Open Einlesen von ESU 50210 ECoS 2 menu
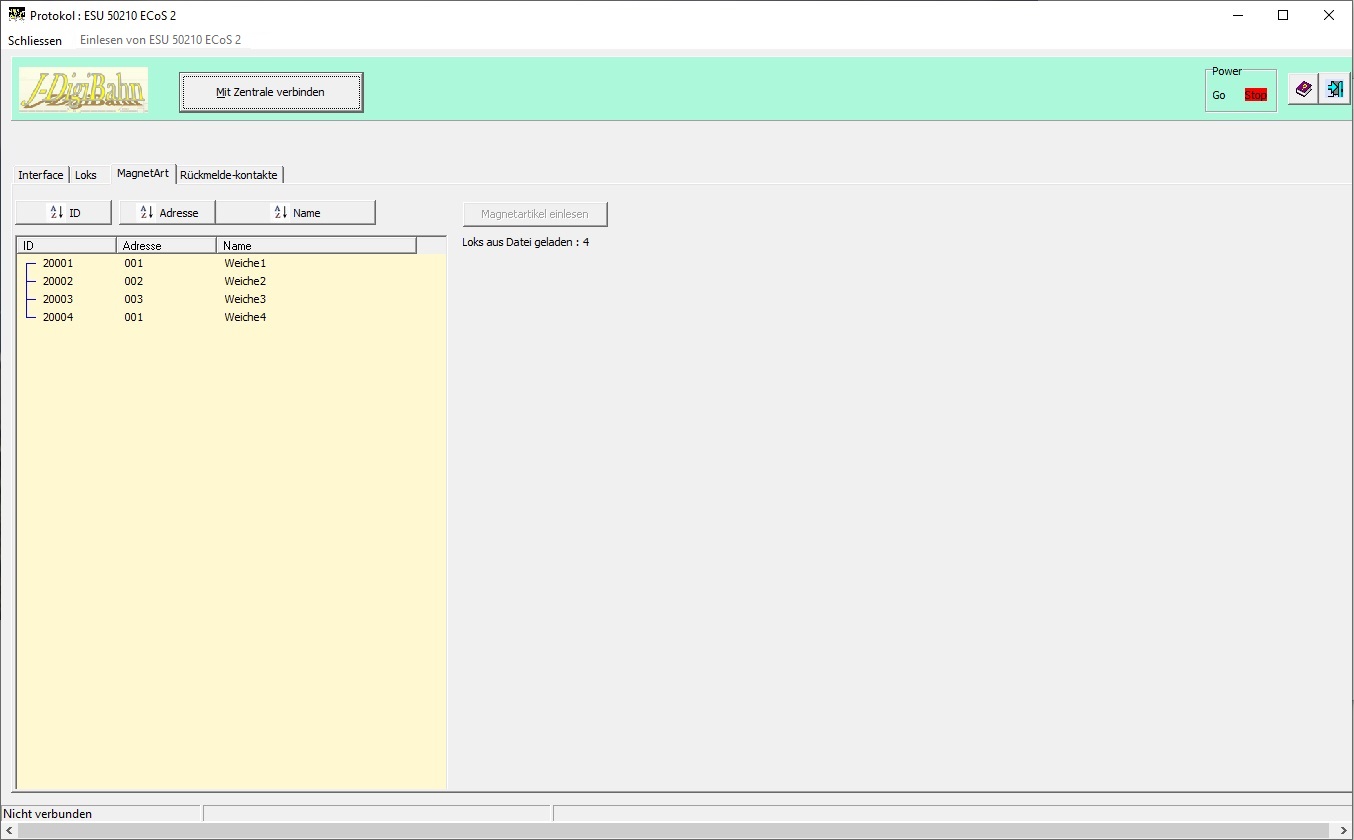Image resolution: width=1354 pixels, height=840 pixels. click(160, 40)
